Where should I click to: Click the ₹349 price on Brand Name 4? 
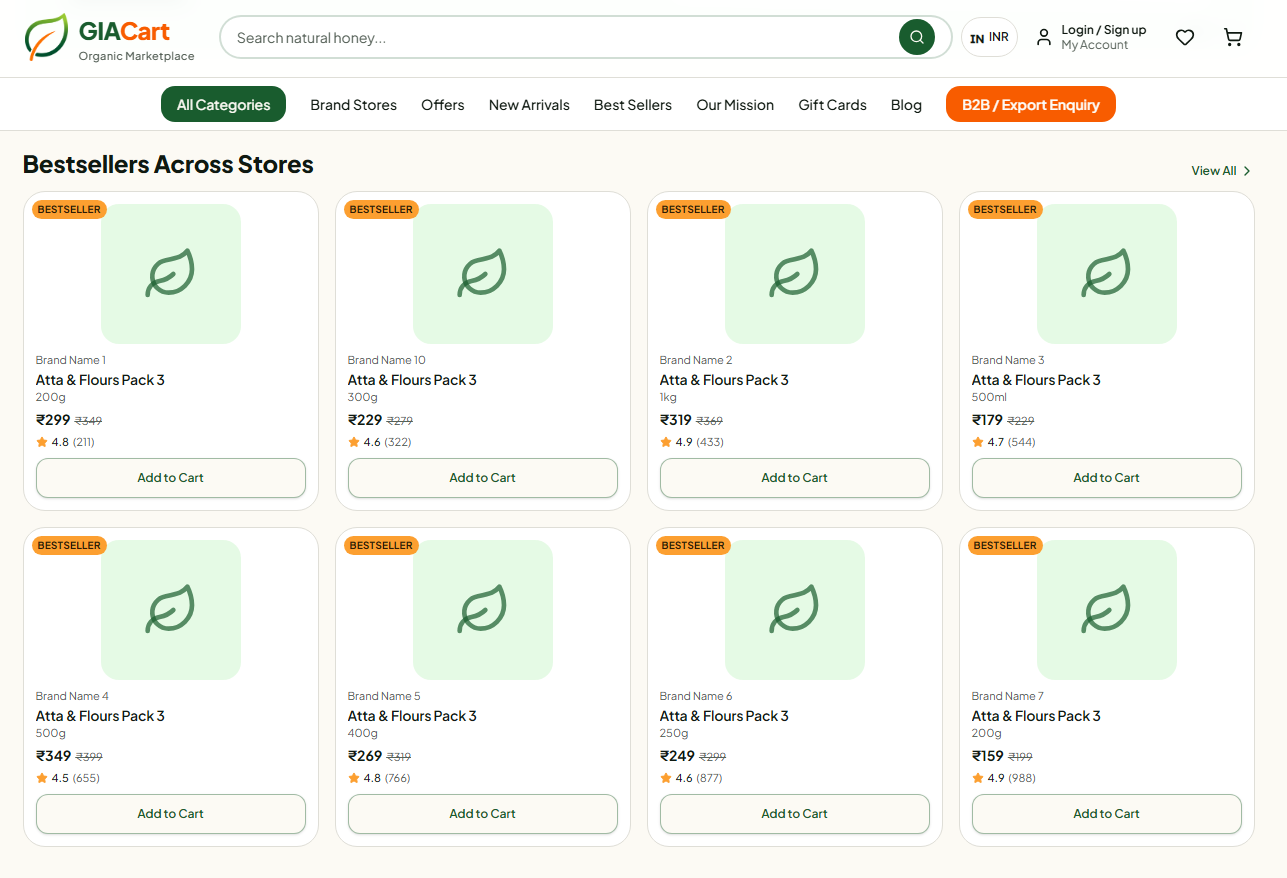54,756
